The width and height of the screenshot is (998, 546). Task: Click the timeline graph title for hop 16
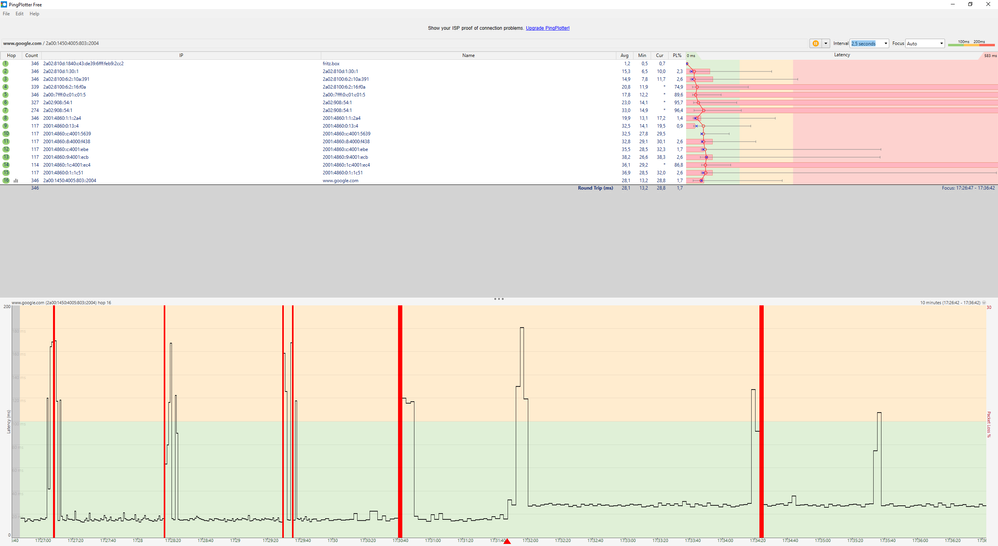tap(61, 303)
